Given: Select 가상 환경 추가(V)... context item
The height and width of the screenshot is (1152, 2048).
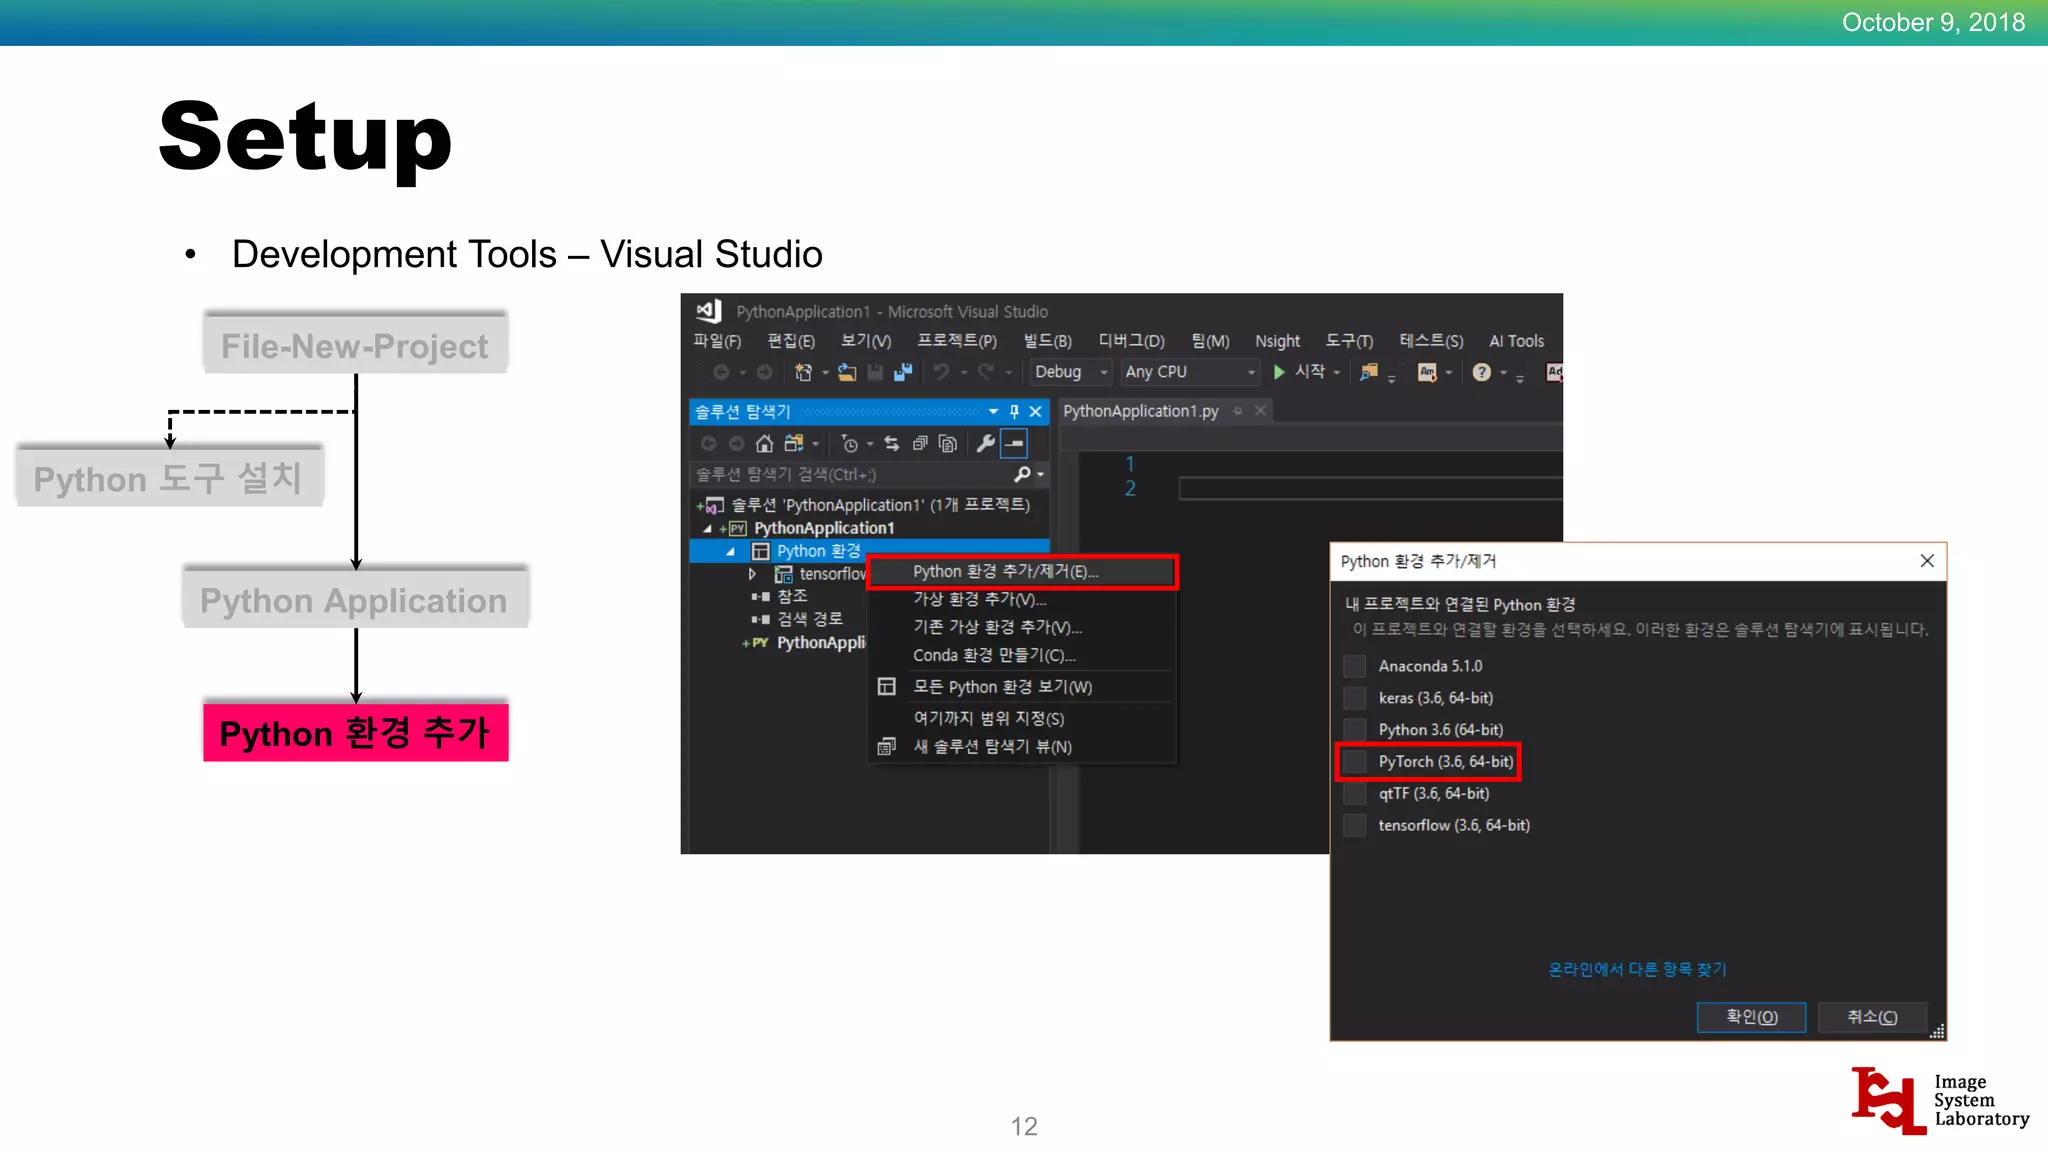Looking at the screenshot, I should coord(1022,600).
